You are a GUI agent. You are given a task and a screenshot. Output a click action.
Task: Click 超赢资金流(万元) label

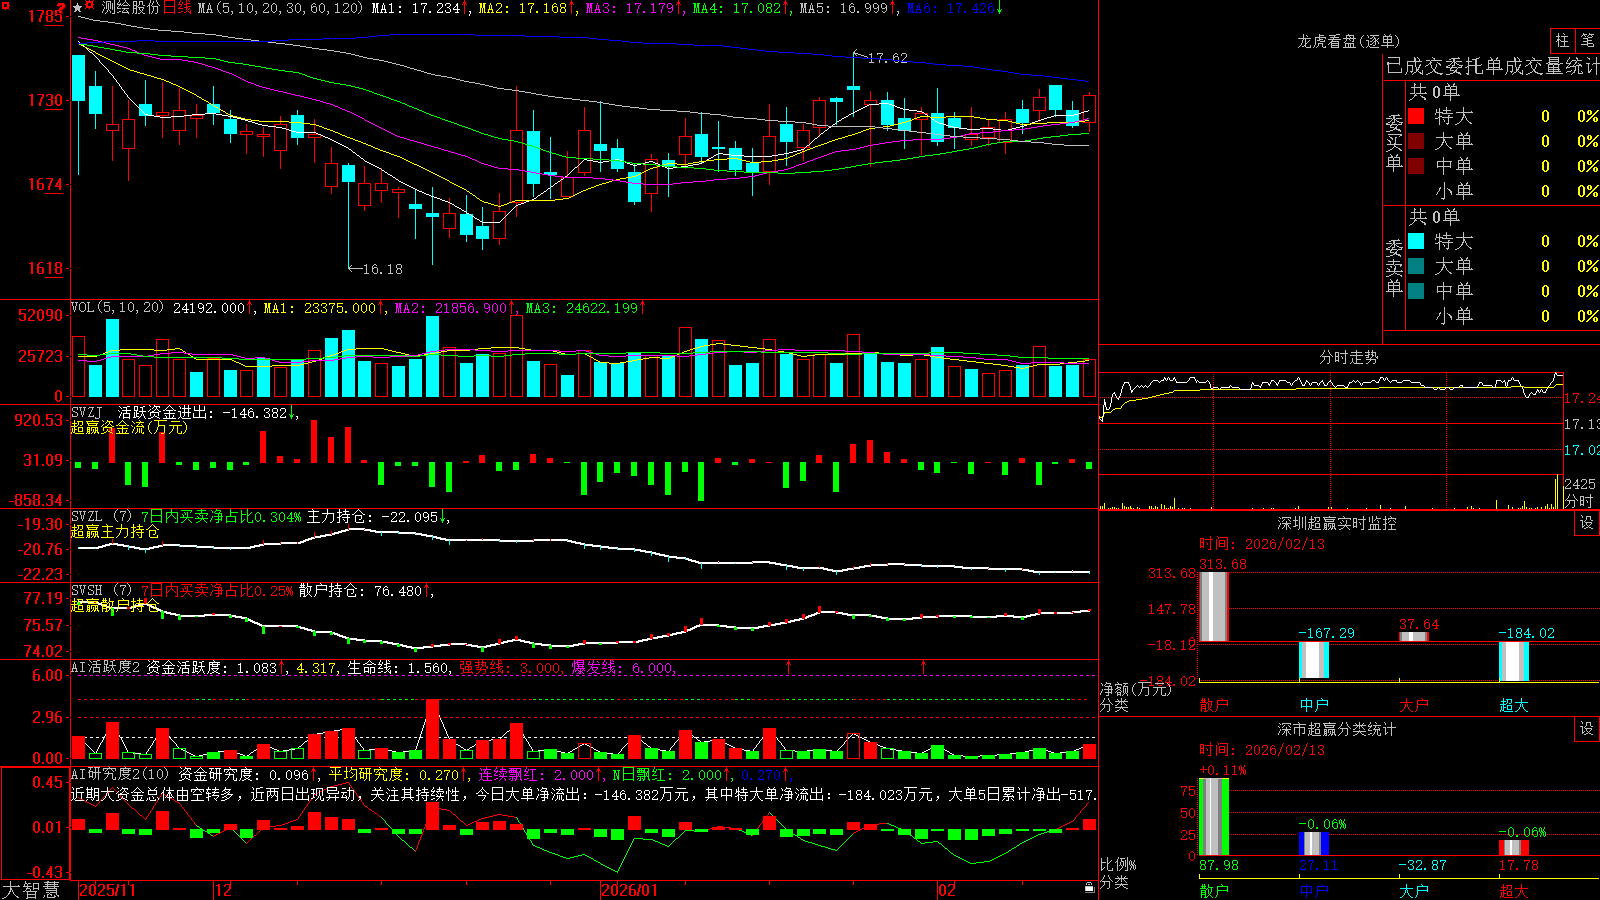[129, 427]
